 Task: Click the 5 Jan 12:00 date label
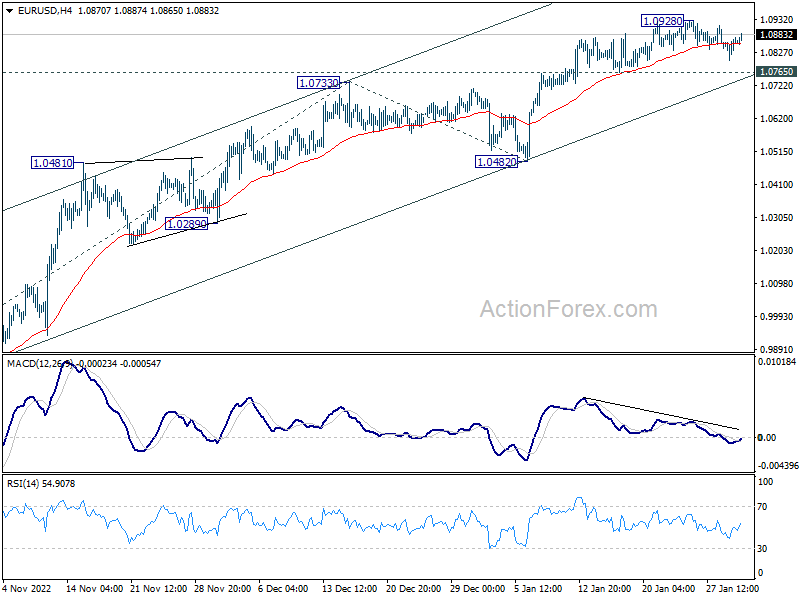tap(538, 588)
